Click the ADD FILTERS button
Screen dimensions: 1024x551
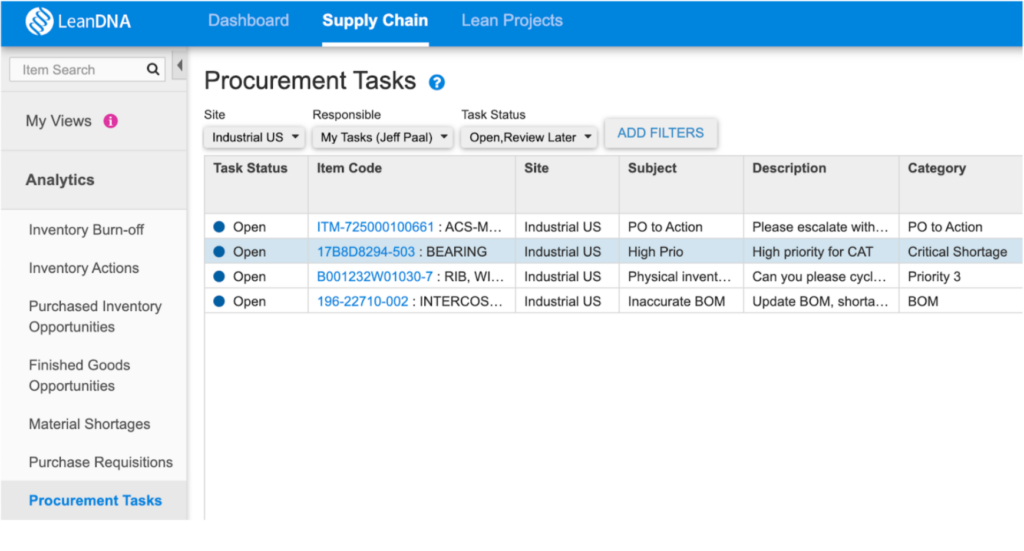click(x=660, y=133)
